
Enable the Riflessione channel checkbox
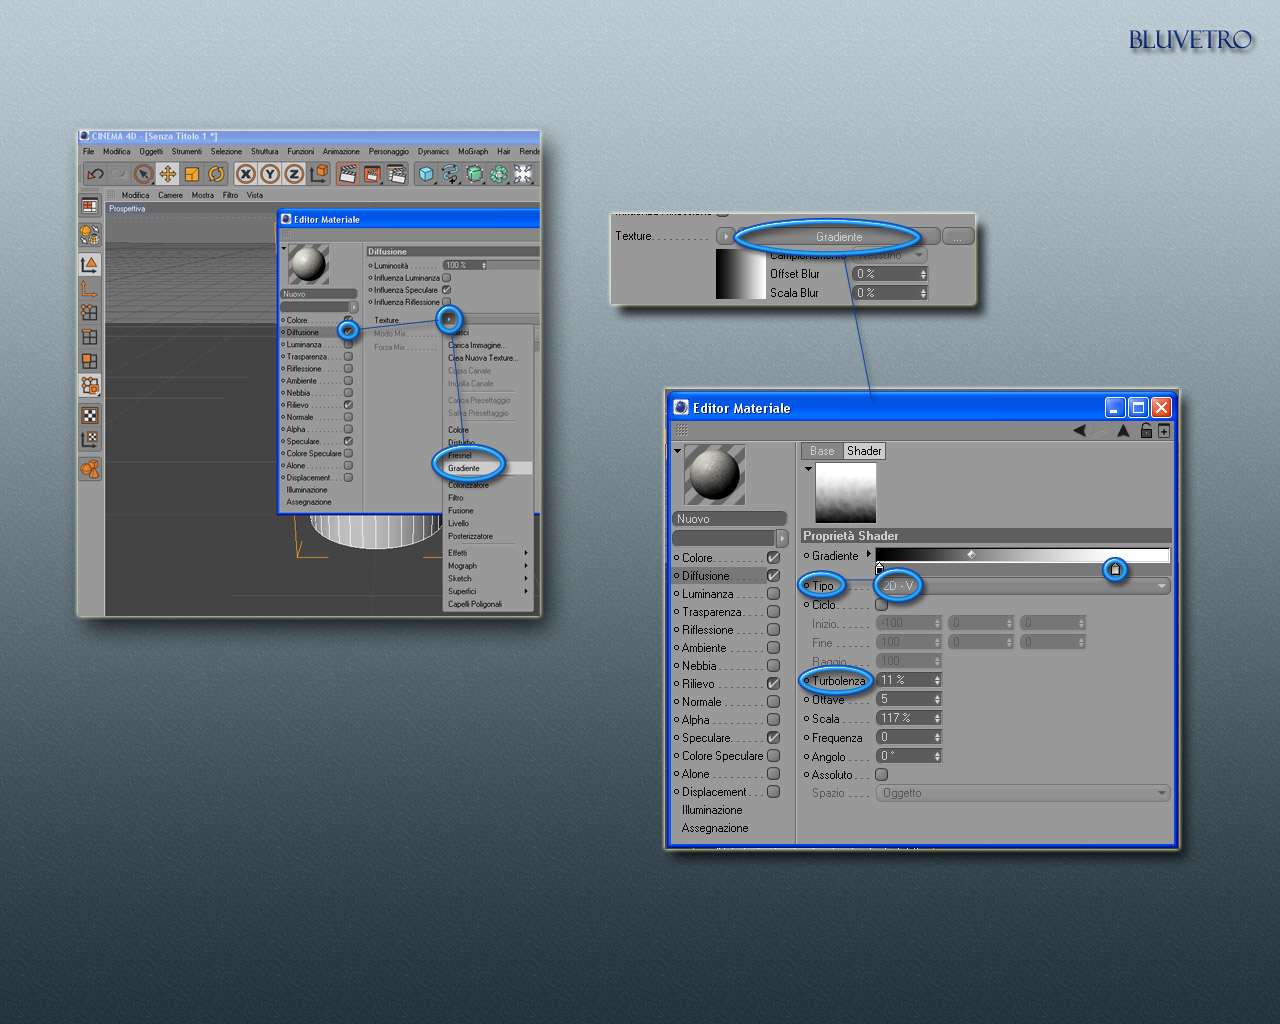[773, 630]
